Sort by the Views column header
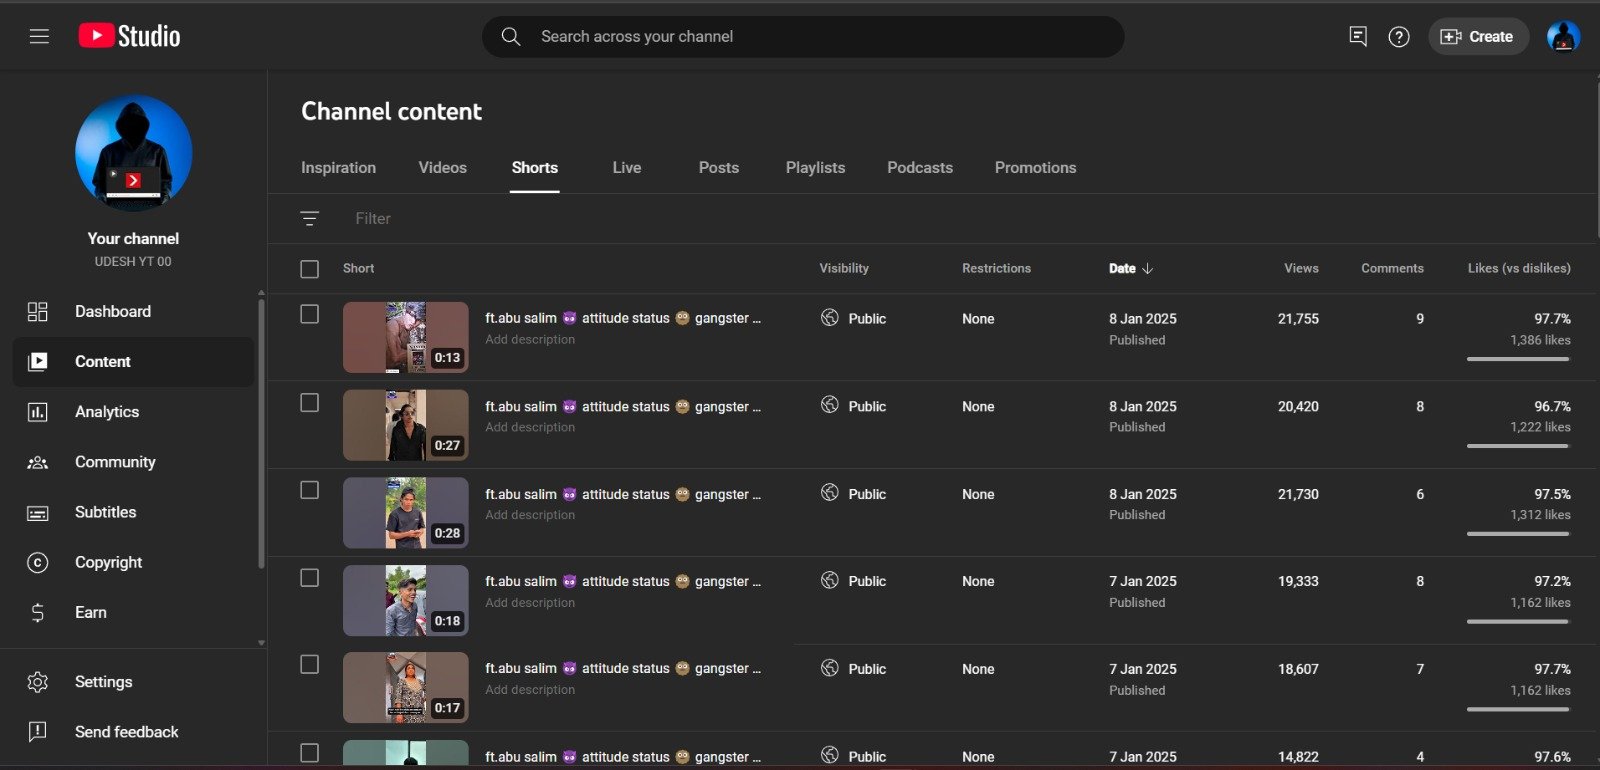 tap(1301, 268)
